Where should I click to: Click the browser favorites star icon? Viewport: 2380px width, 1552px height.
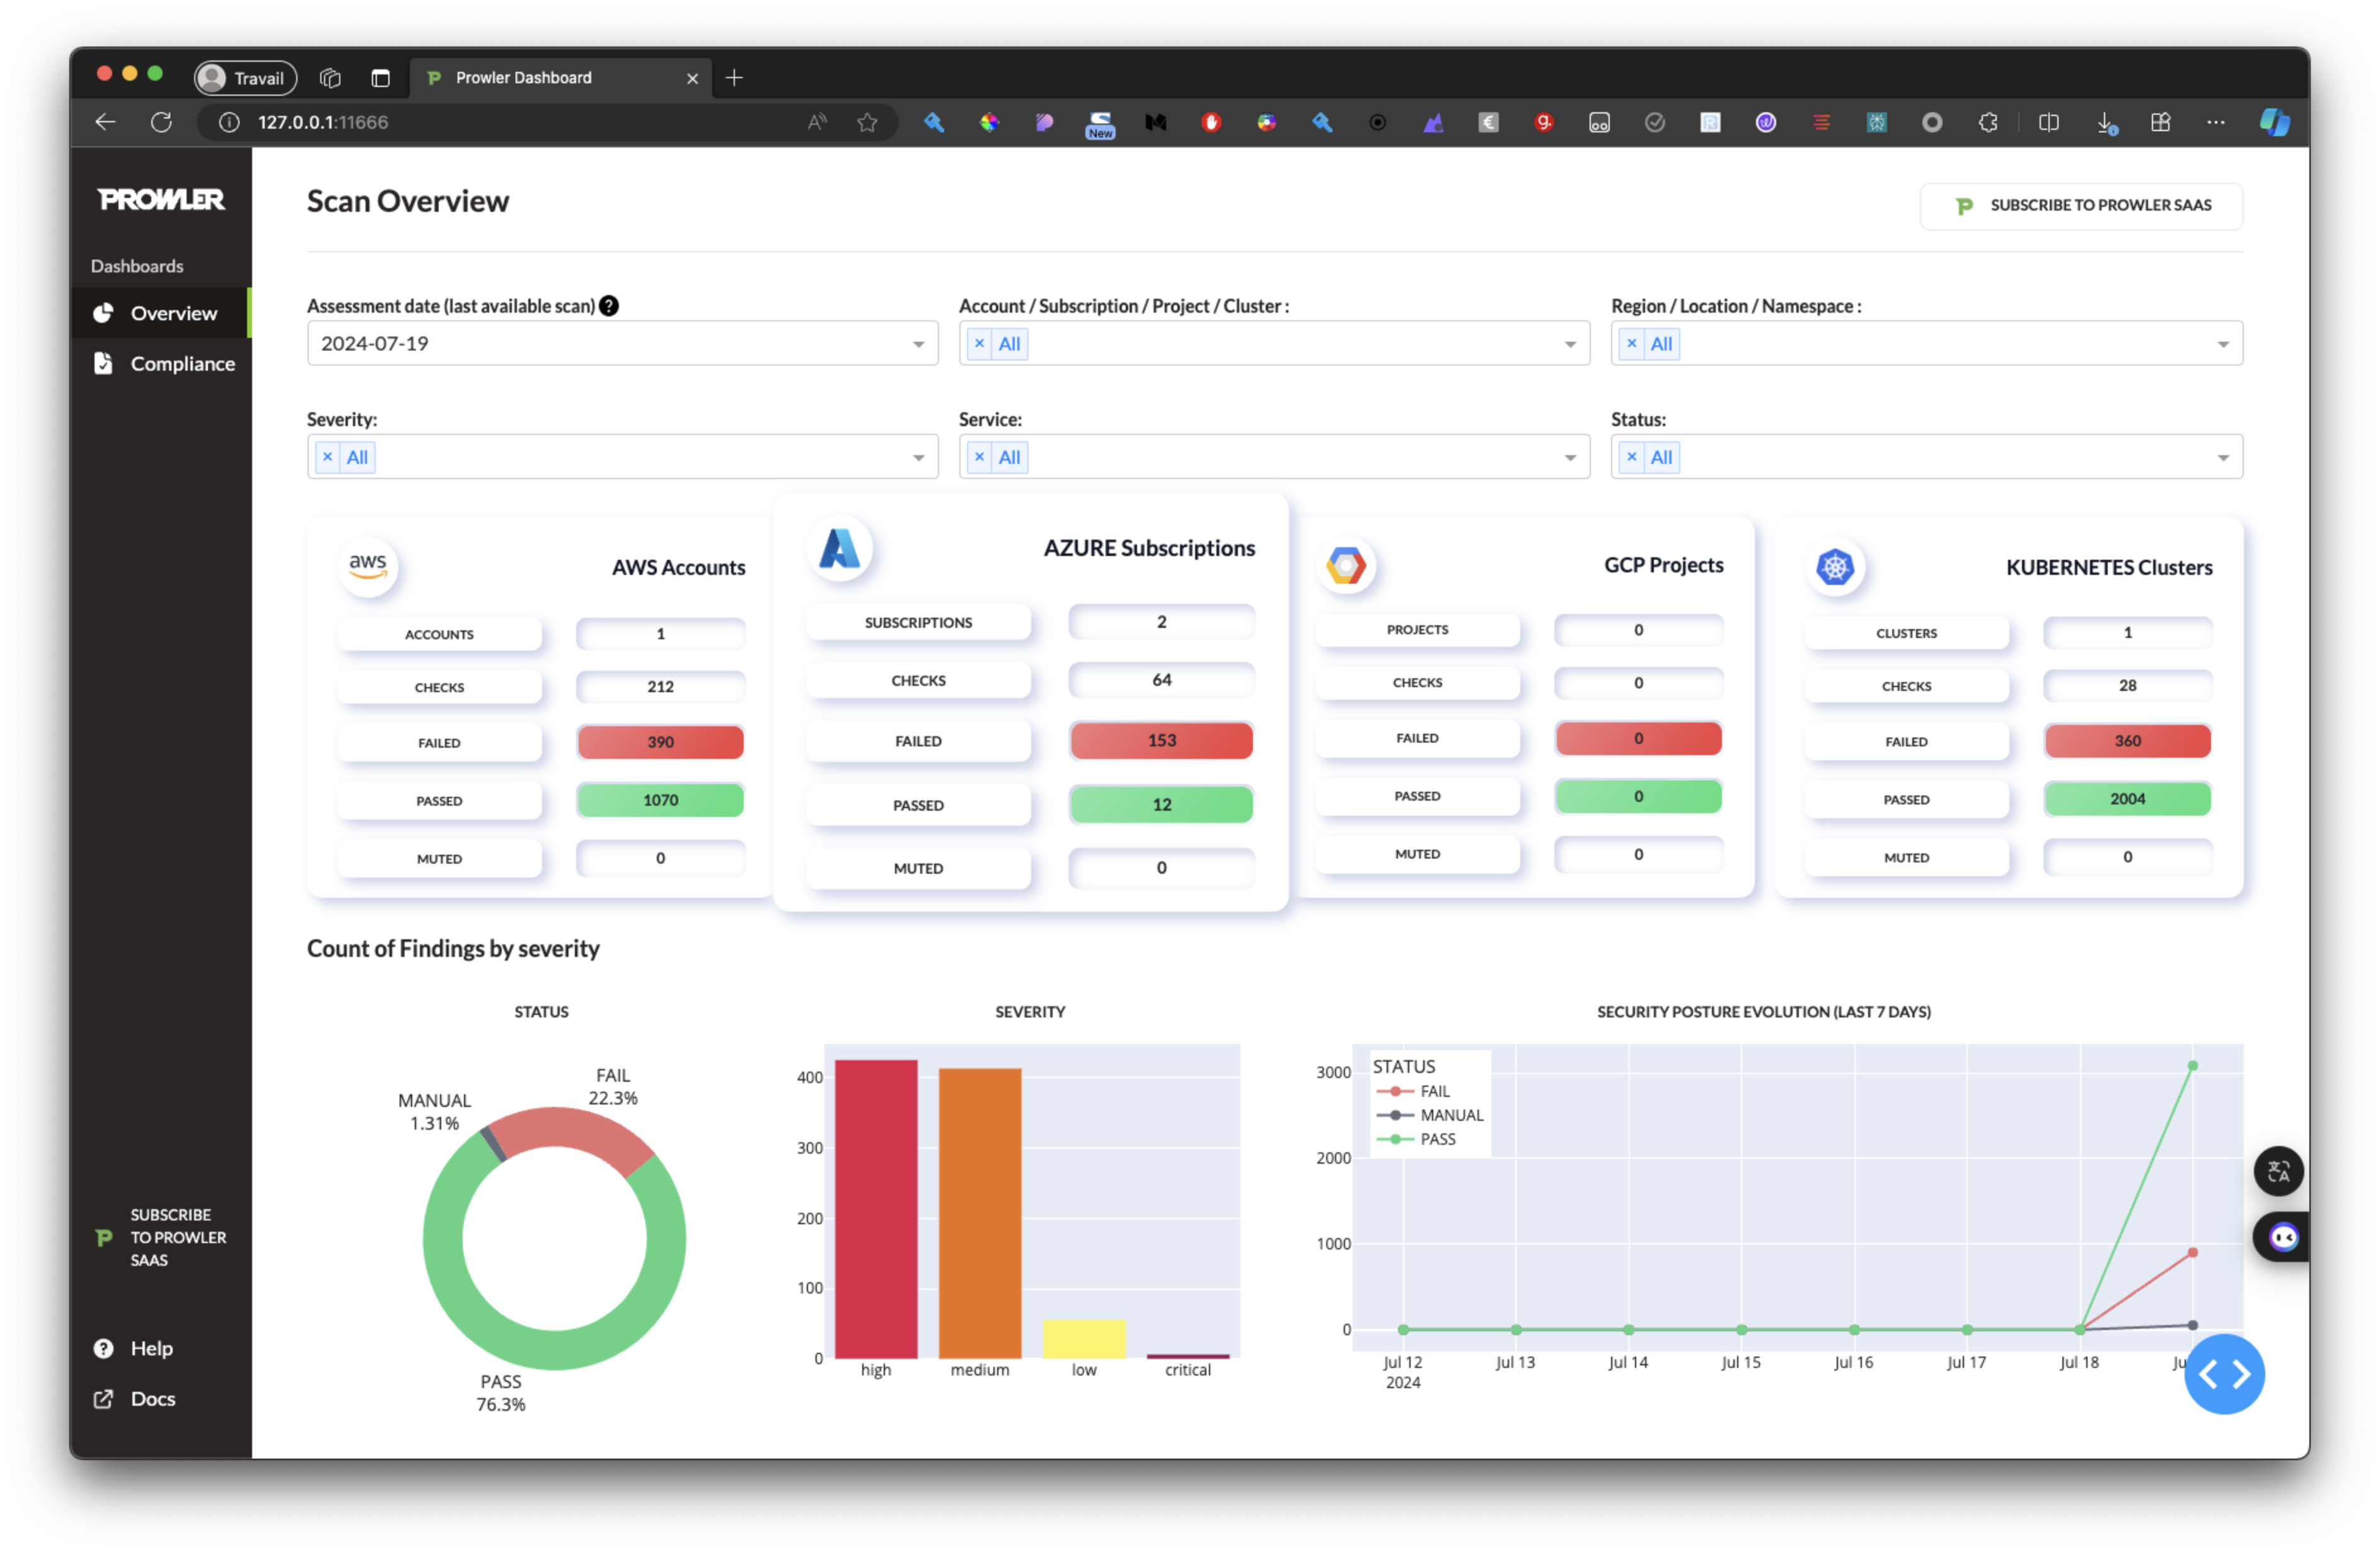[x=867, y=122]
